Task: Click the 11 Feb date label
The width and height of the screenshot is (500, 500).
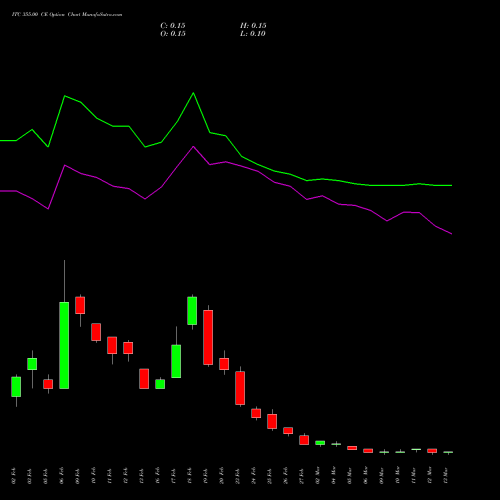Action: pyautogui.click(x=110, y=476)
